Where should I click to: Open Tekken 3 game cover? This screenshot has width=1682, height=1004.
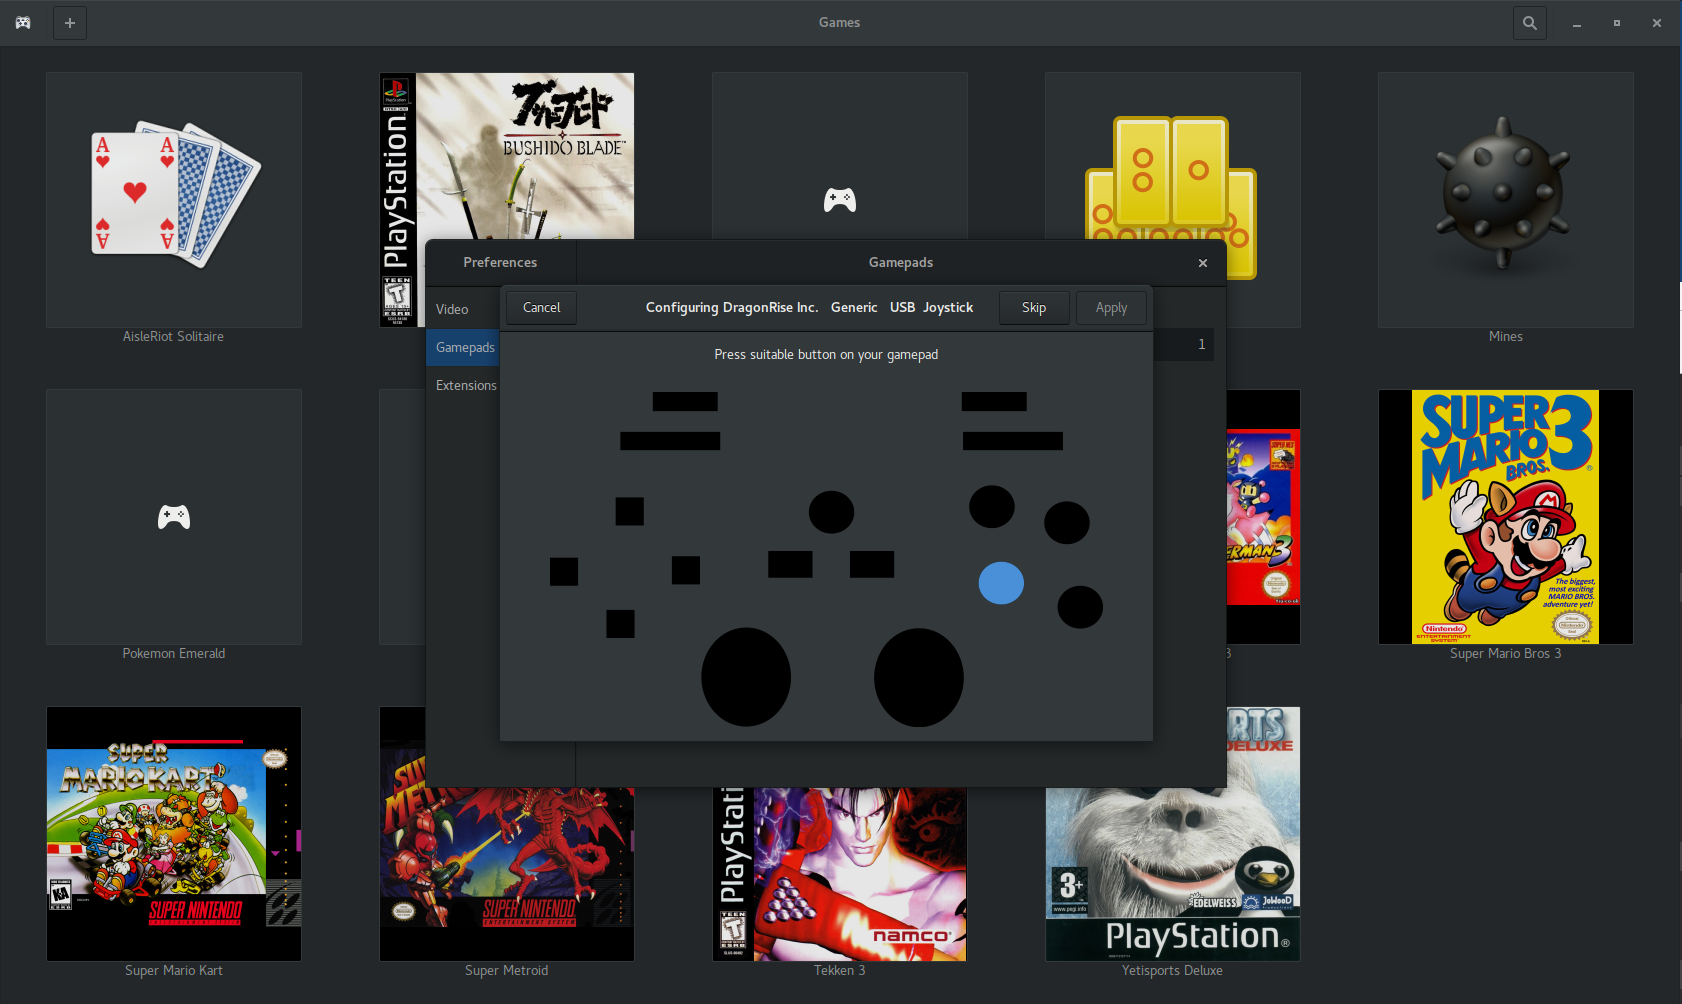(x=840, y=874)
